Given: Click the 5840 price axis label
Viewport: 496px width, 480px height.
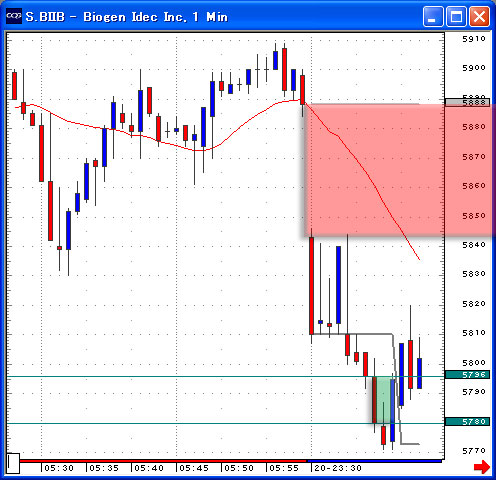Looking at the screenshot, I should click(474, 245).
